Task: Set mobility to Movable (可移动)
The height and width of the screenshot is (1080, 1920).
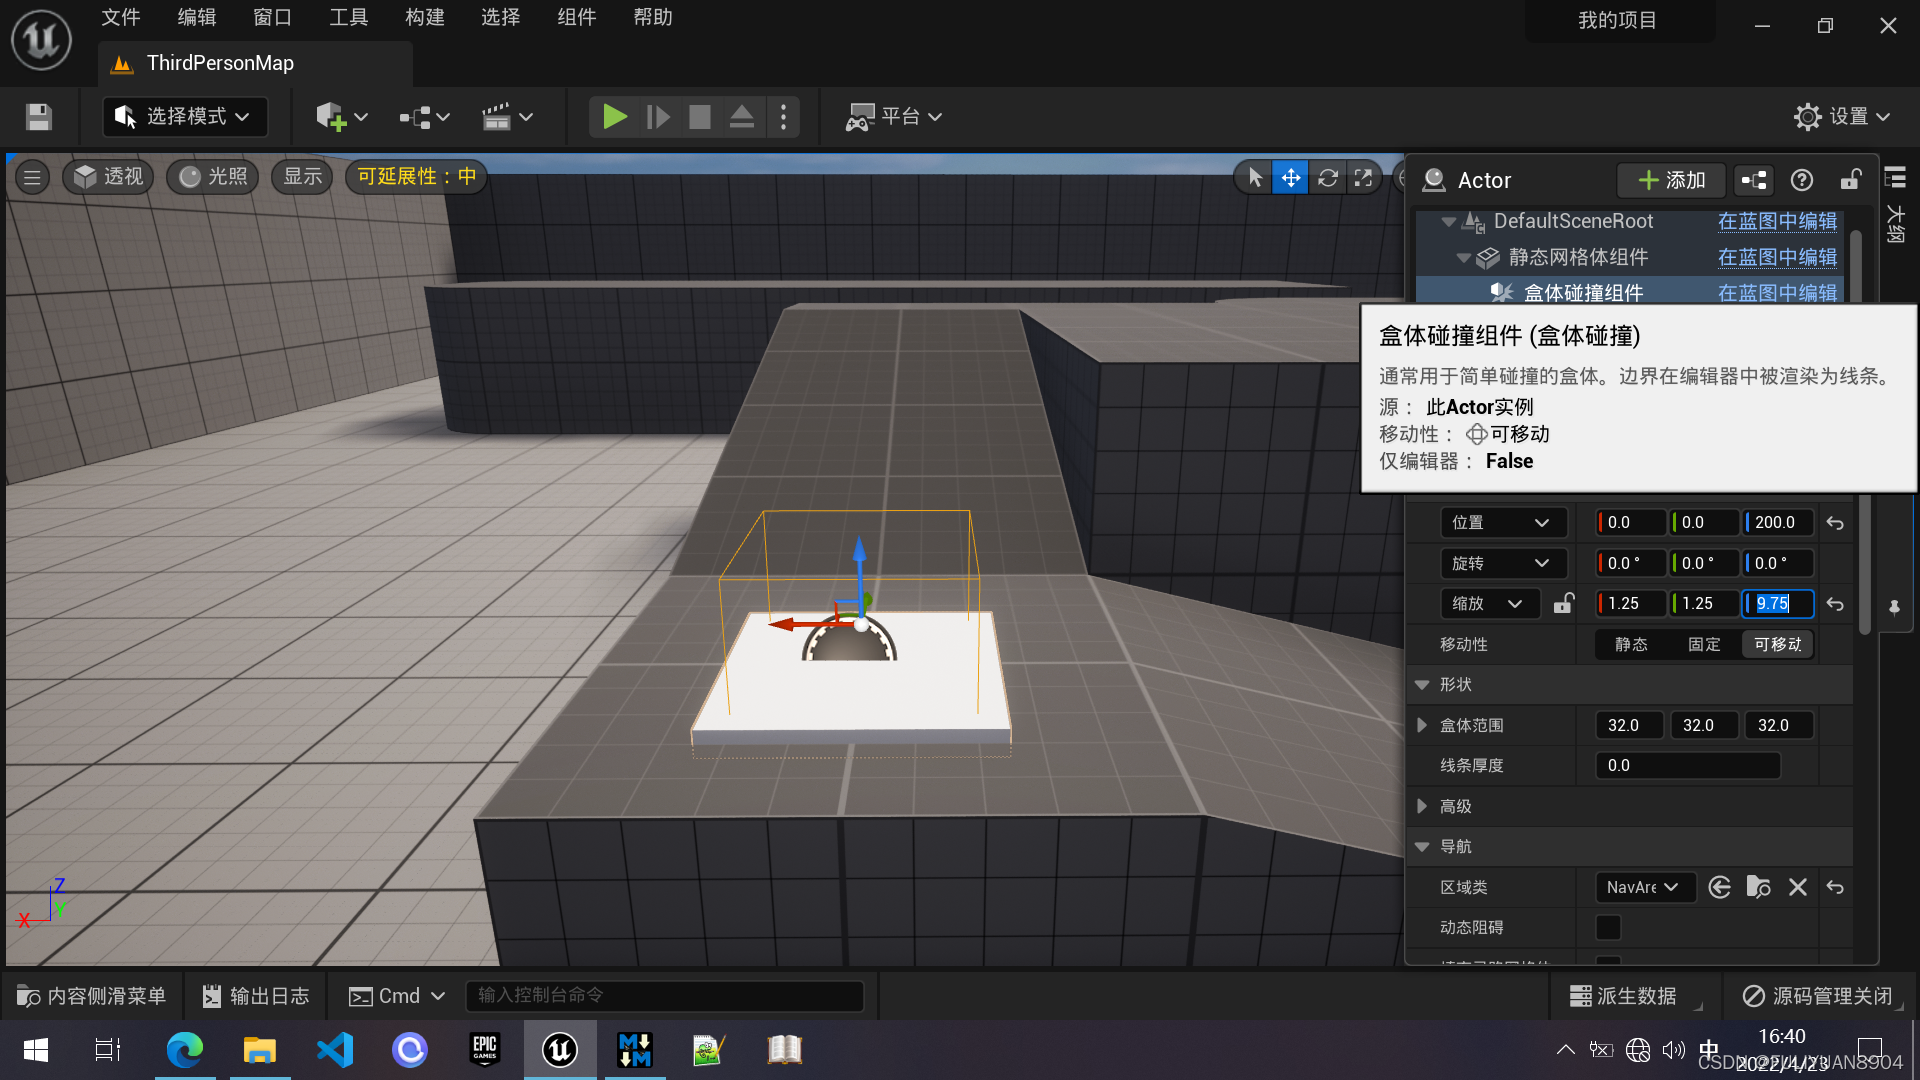Action: (1777, 645)
